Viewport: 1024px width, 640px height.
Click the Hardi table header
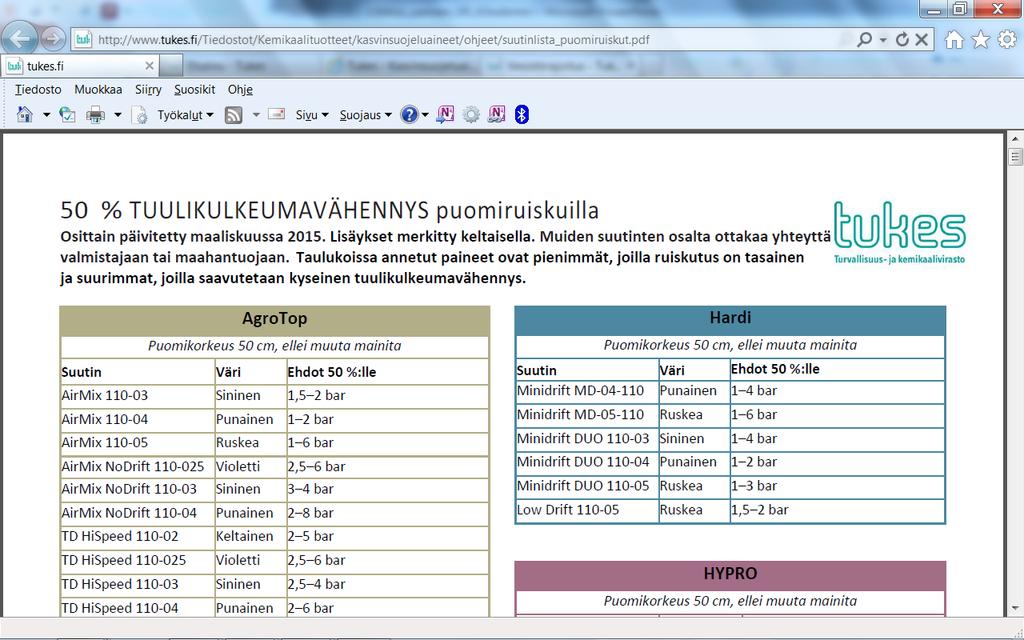coord(730,318)
